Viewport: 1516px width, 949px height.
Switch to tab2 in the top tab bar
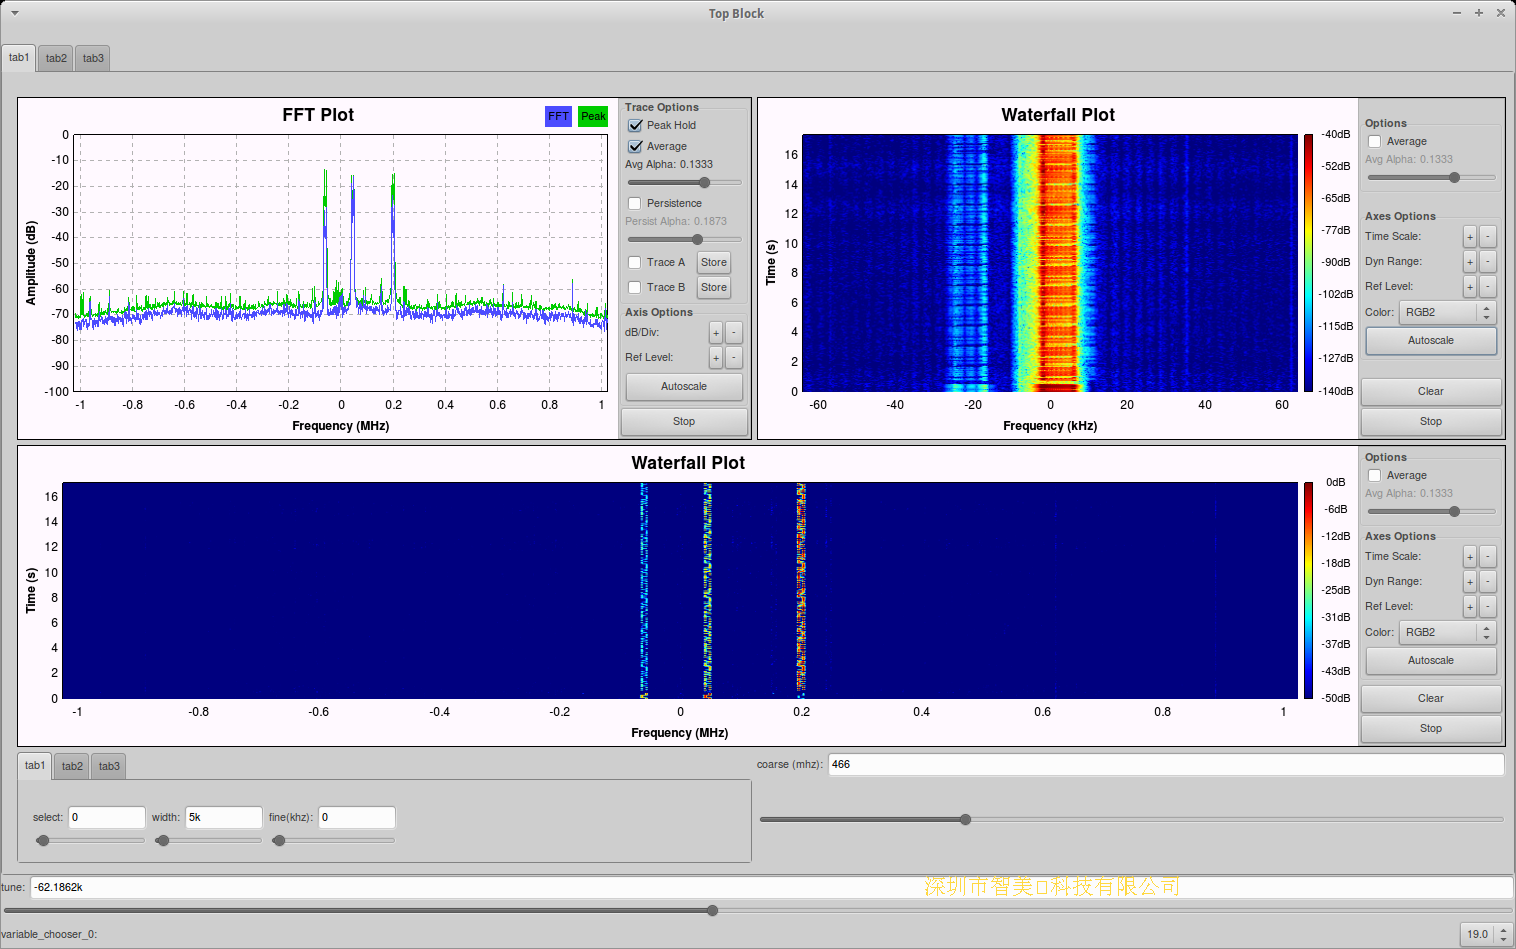[x=56, y=58]
